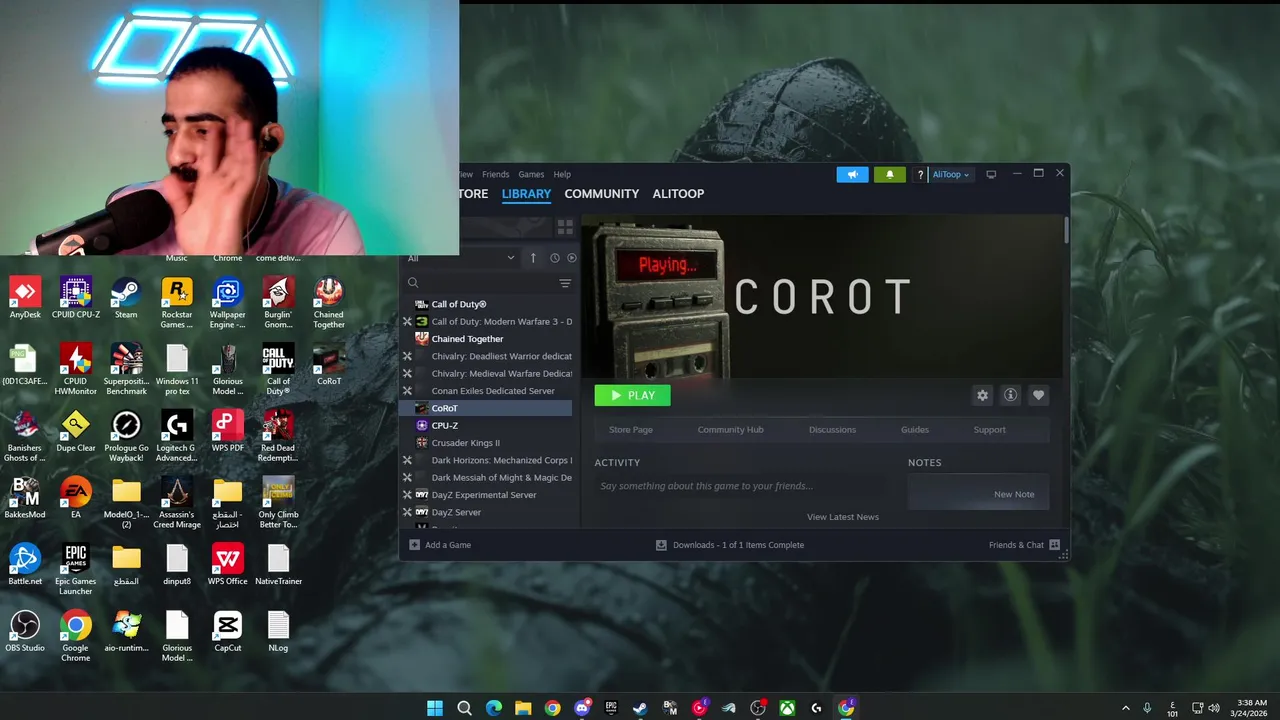1280x720 pixels.
Task: Click the Steam help question mark
Action: (920, 175)
